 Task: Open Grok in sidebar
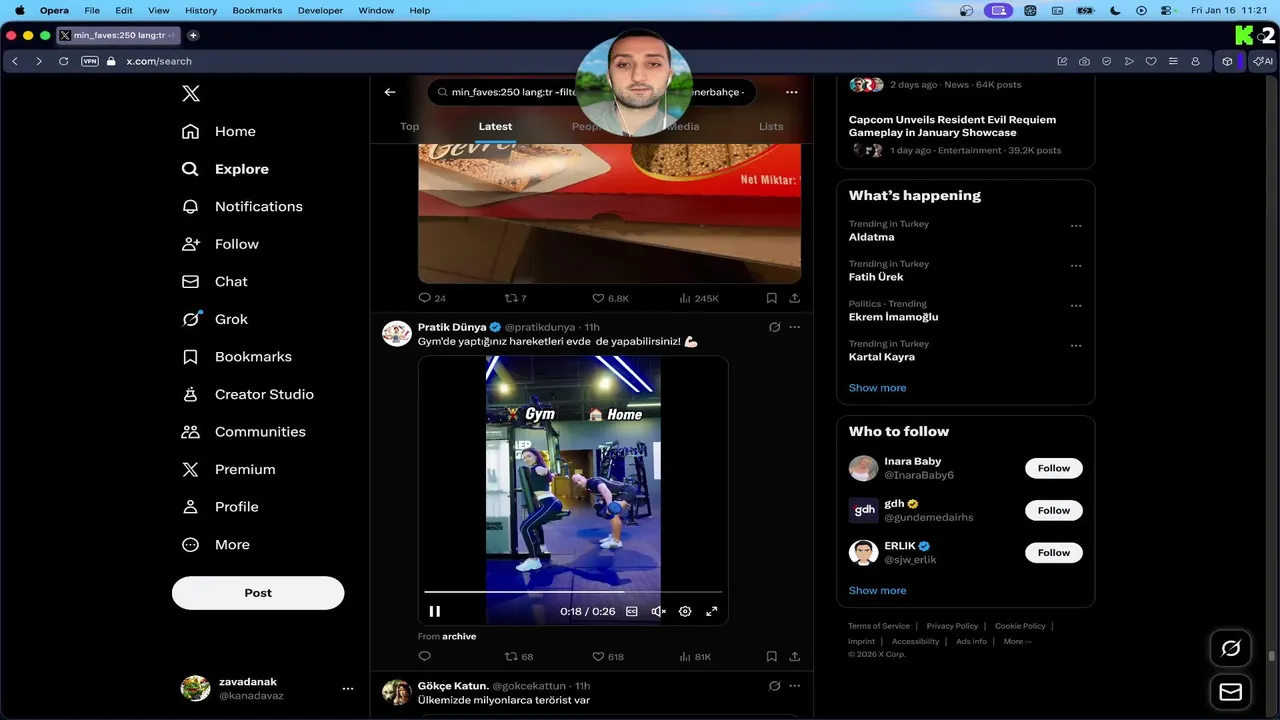[215, 319]
